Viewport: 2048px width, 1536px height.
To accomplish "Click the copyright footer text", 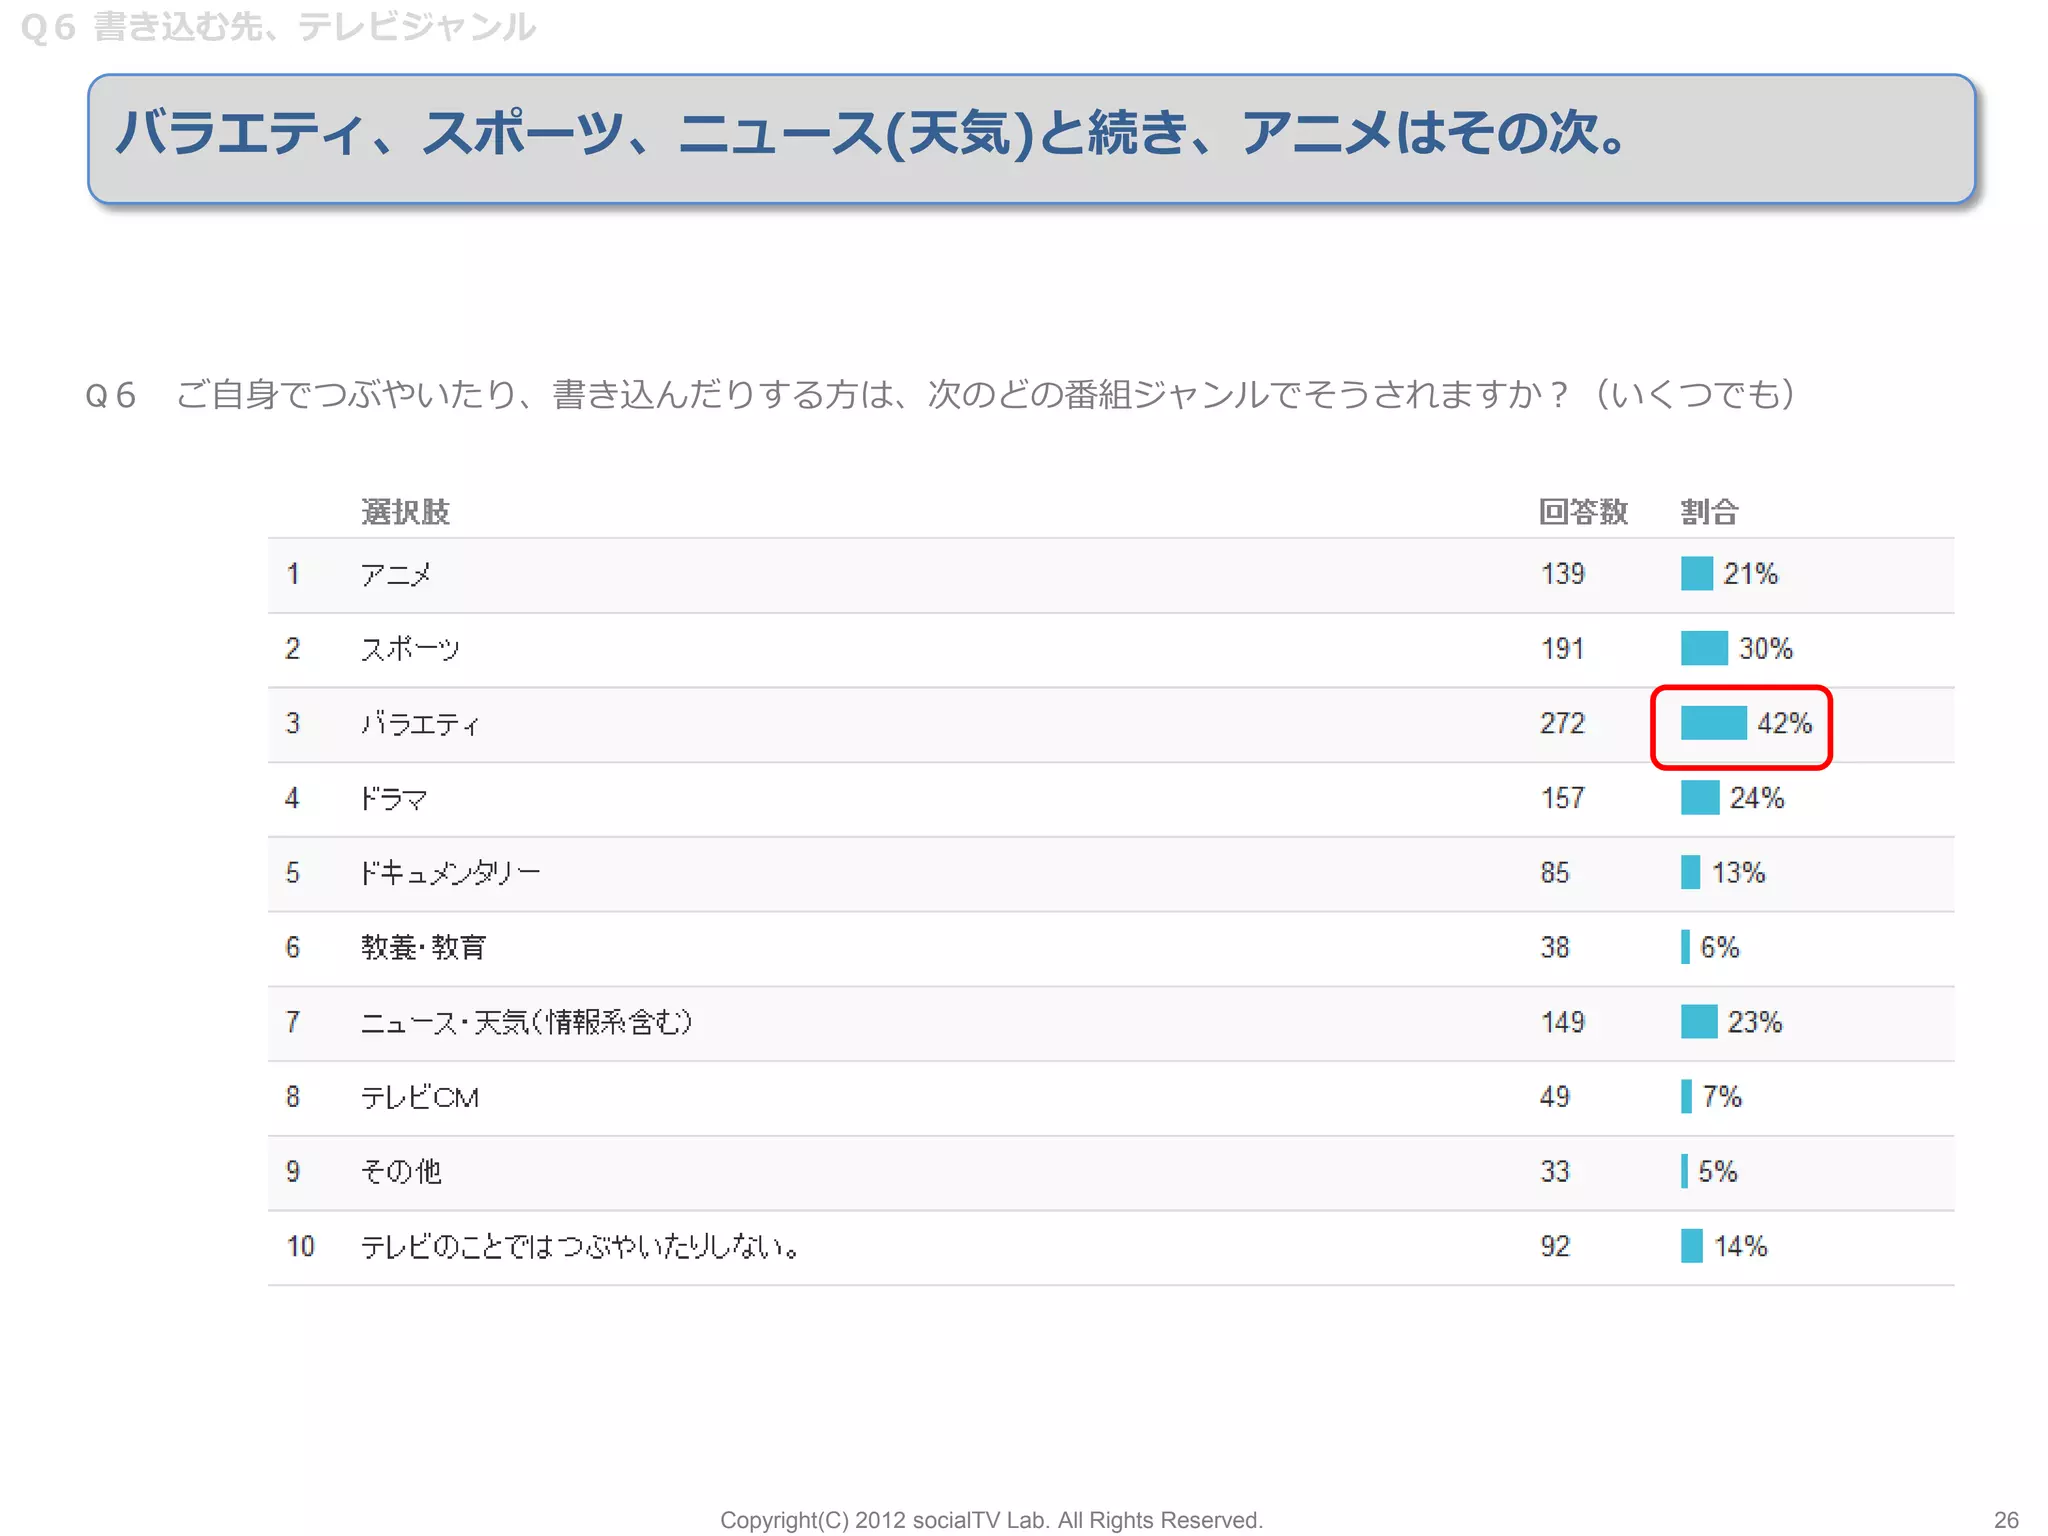I will tap(991, 1520).
